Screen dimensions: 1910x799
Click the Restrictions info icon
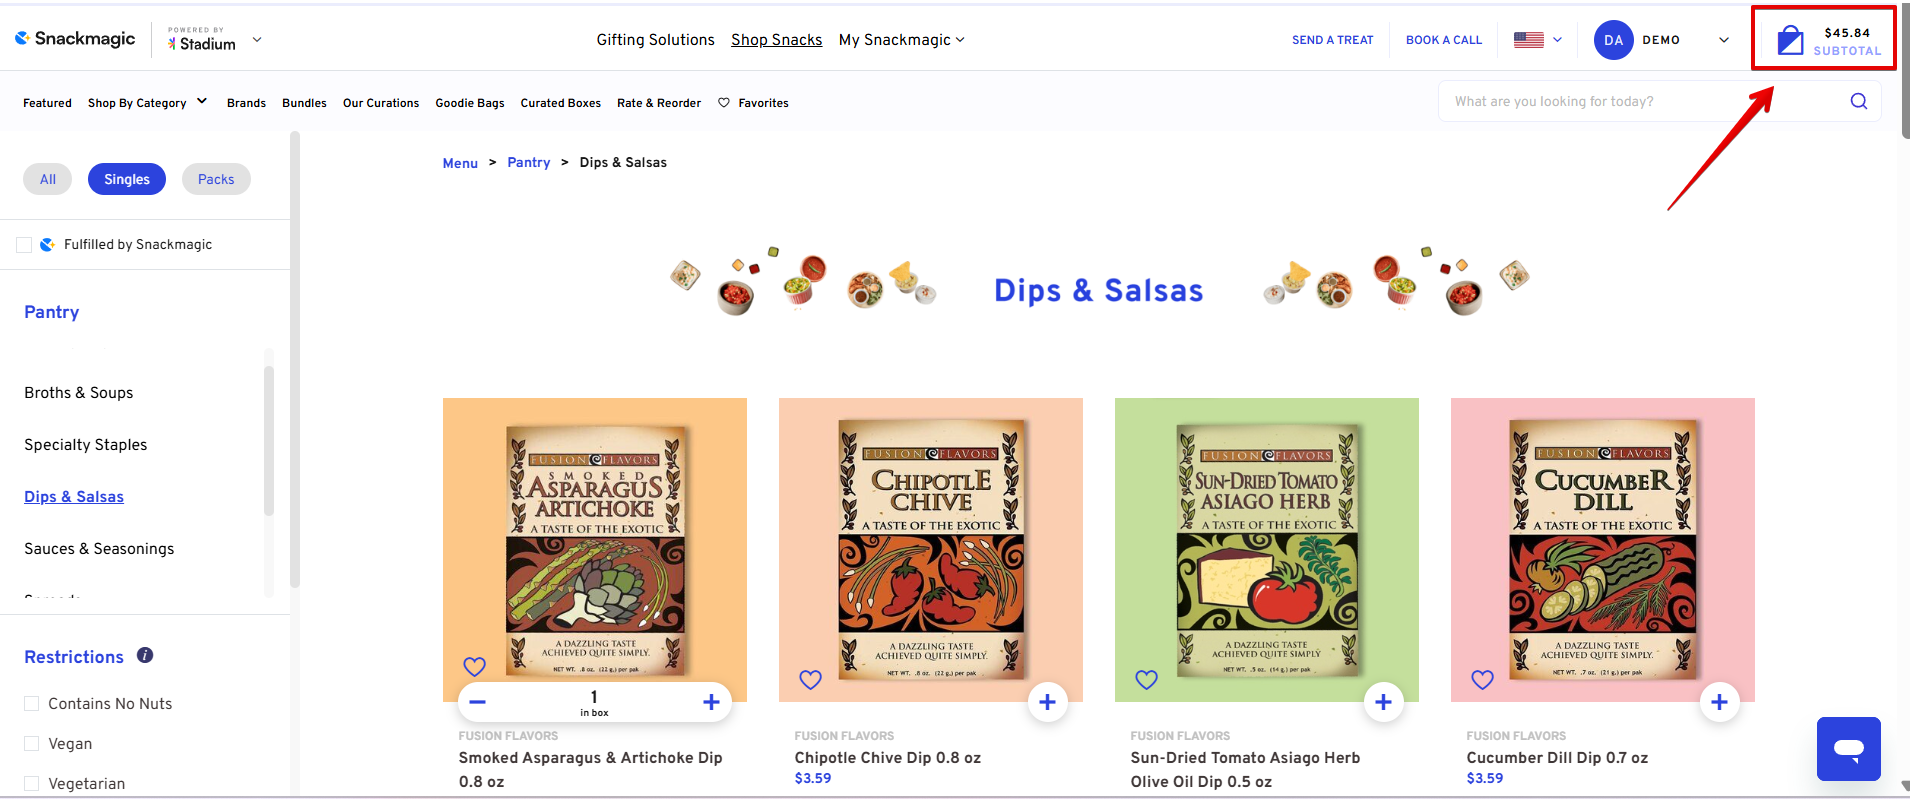[x=145, y=656]
